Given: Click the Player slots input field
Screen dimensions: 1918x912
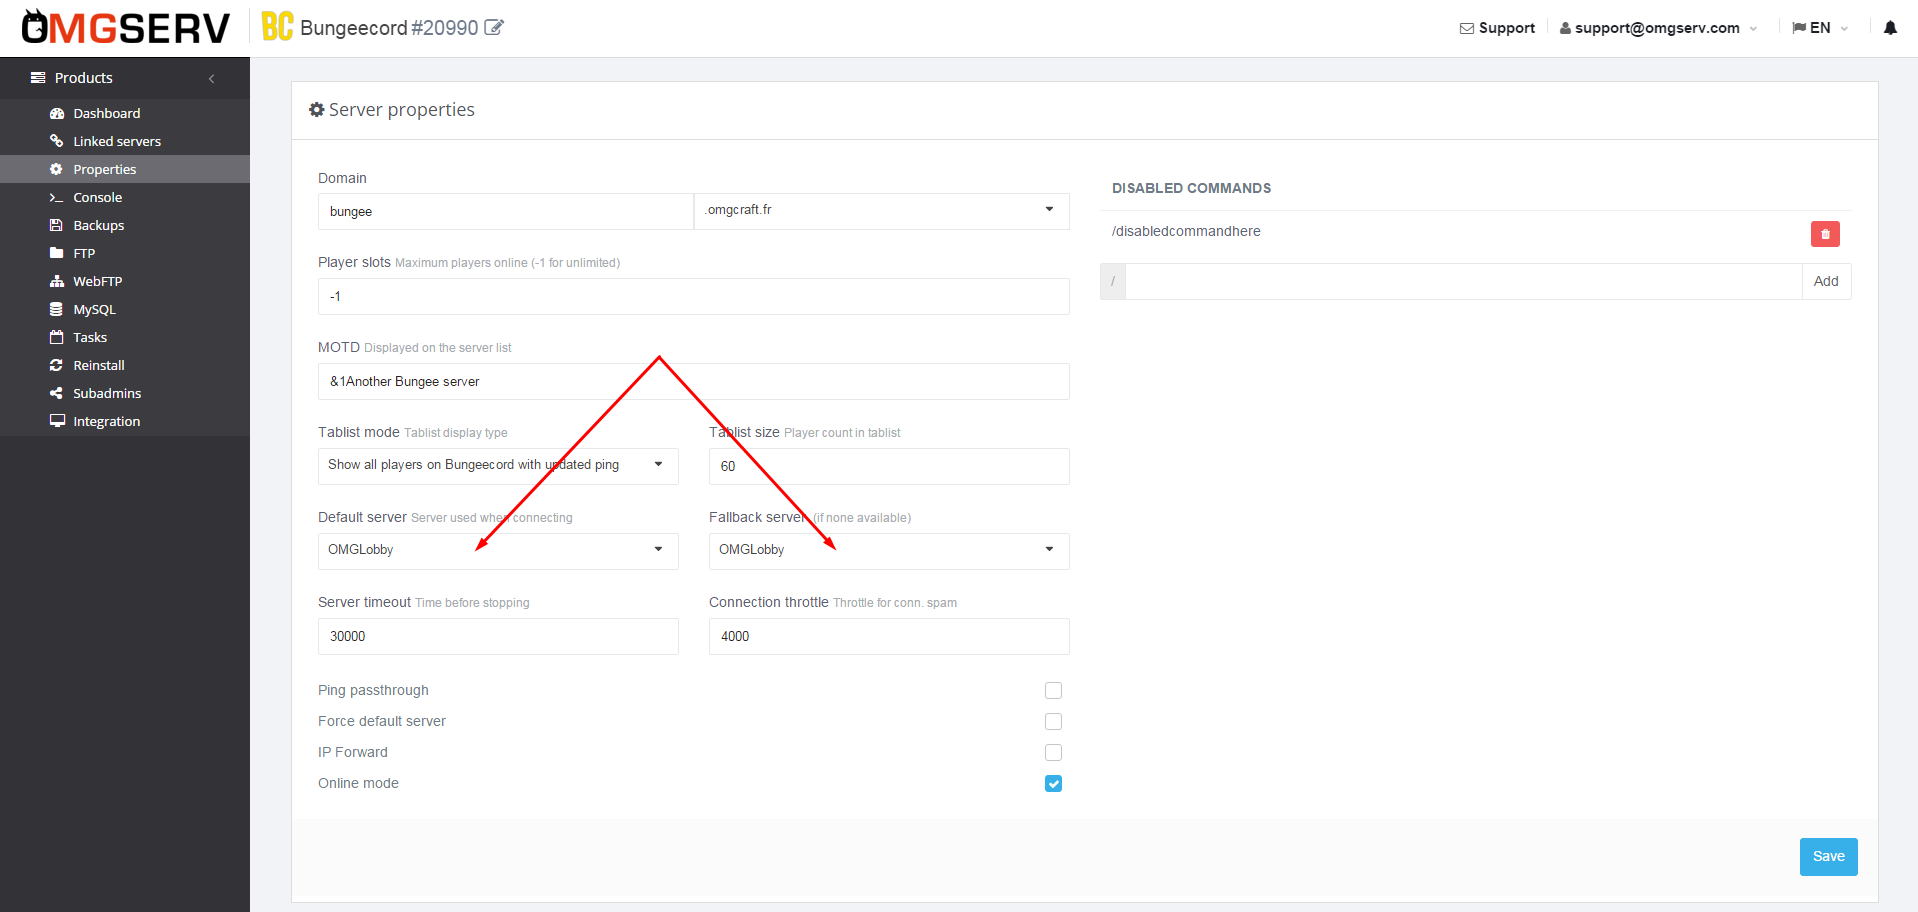Looking at the screenshot, I should coord(694,296).
